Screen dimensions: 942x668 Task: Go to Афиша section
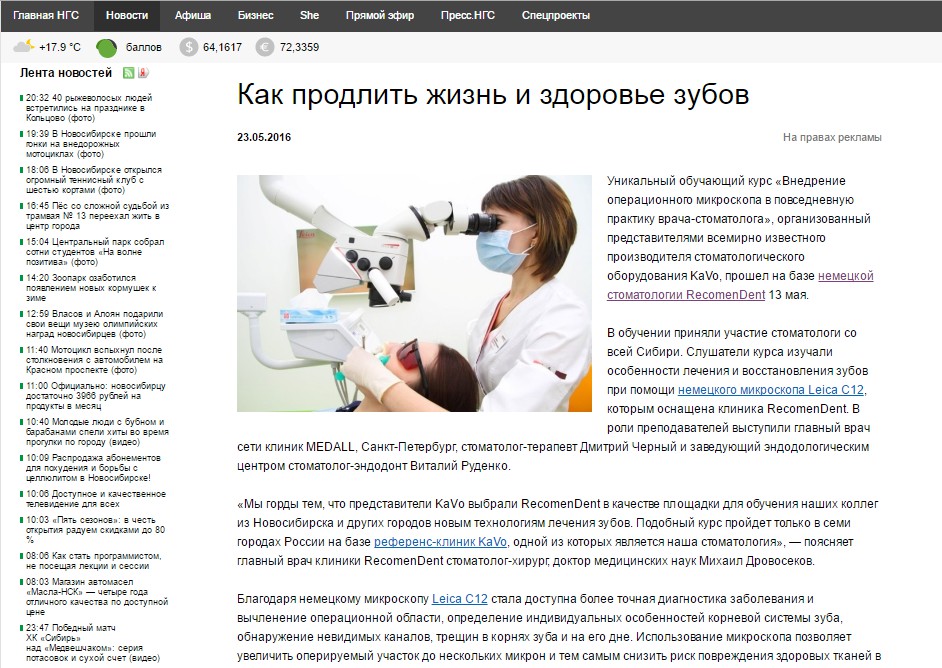[x=193, y=16]
